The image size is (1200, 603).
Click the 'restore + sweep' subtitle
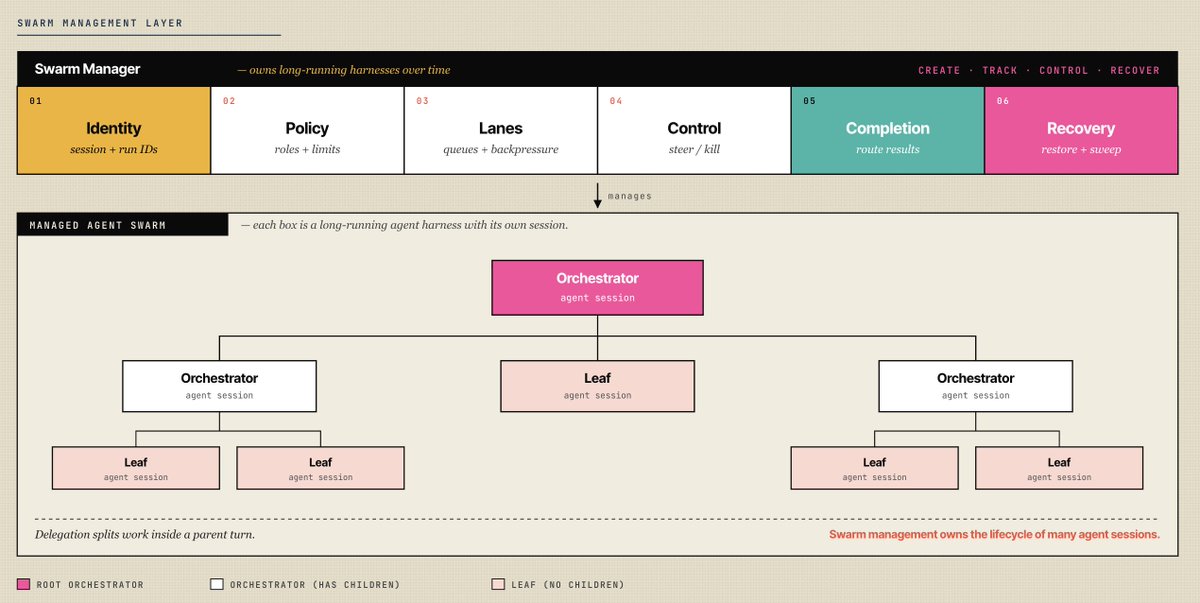[1081, 149]
